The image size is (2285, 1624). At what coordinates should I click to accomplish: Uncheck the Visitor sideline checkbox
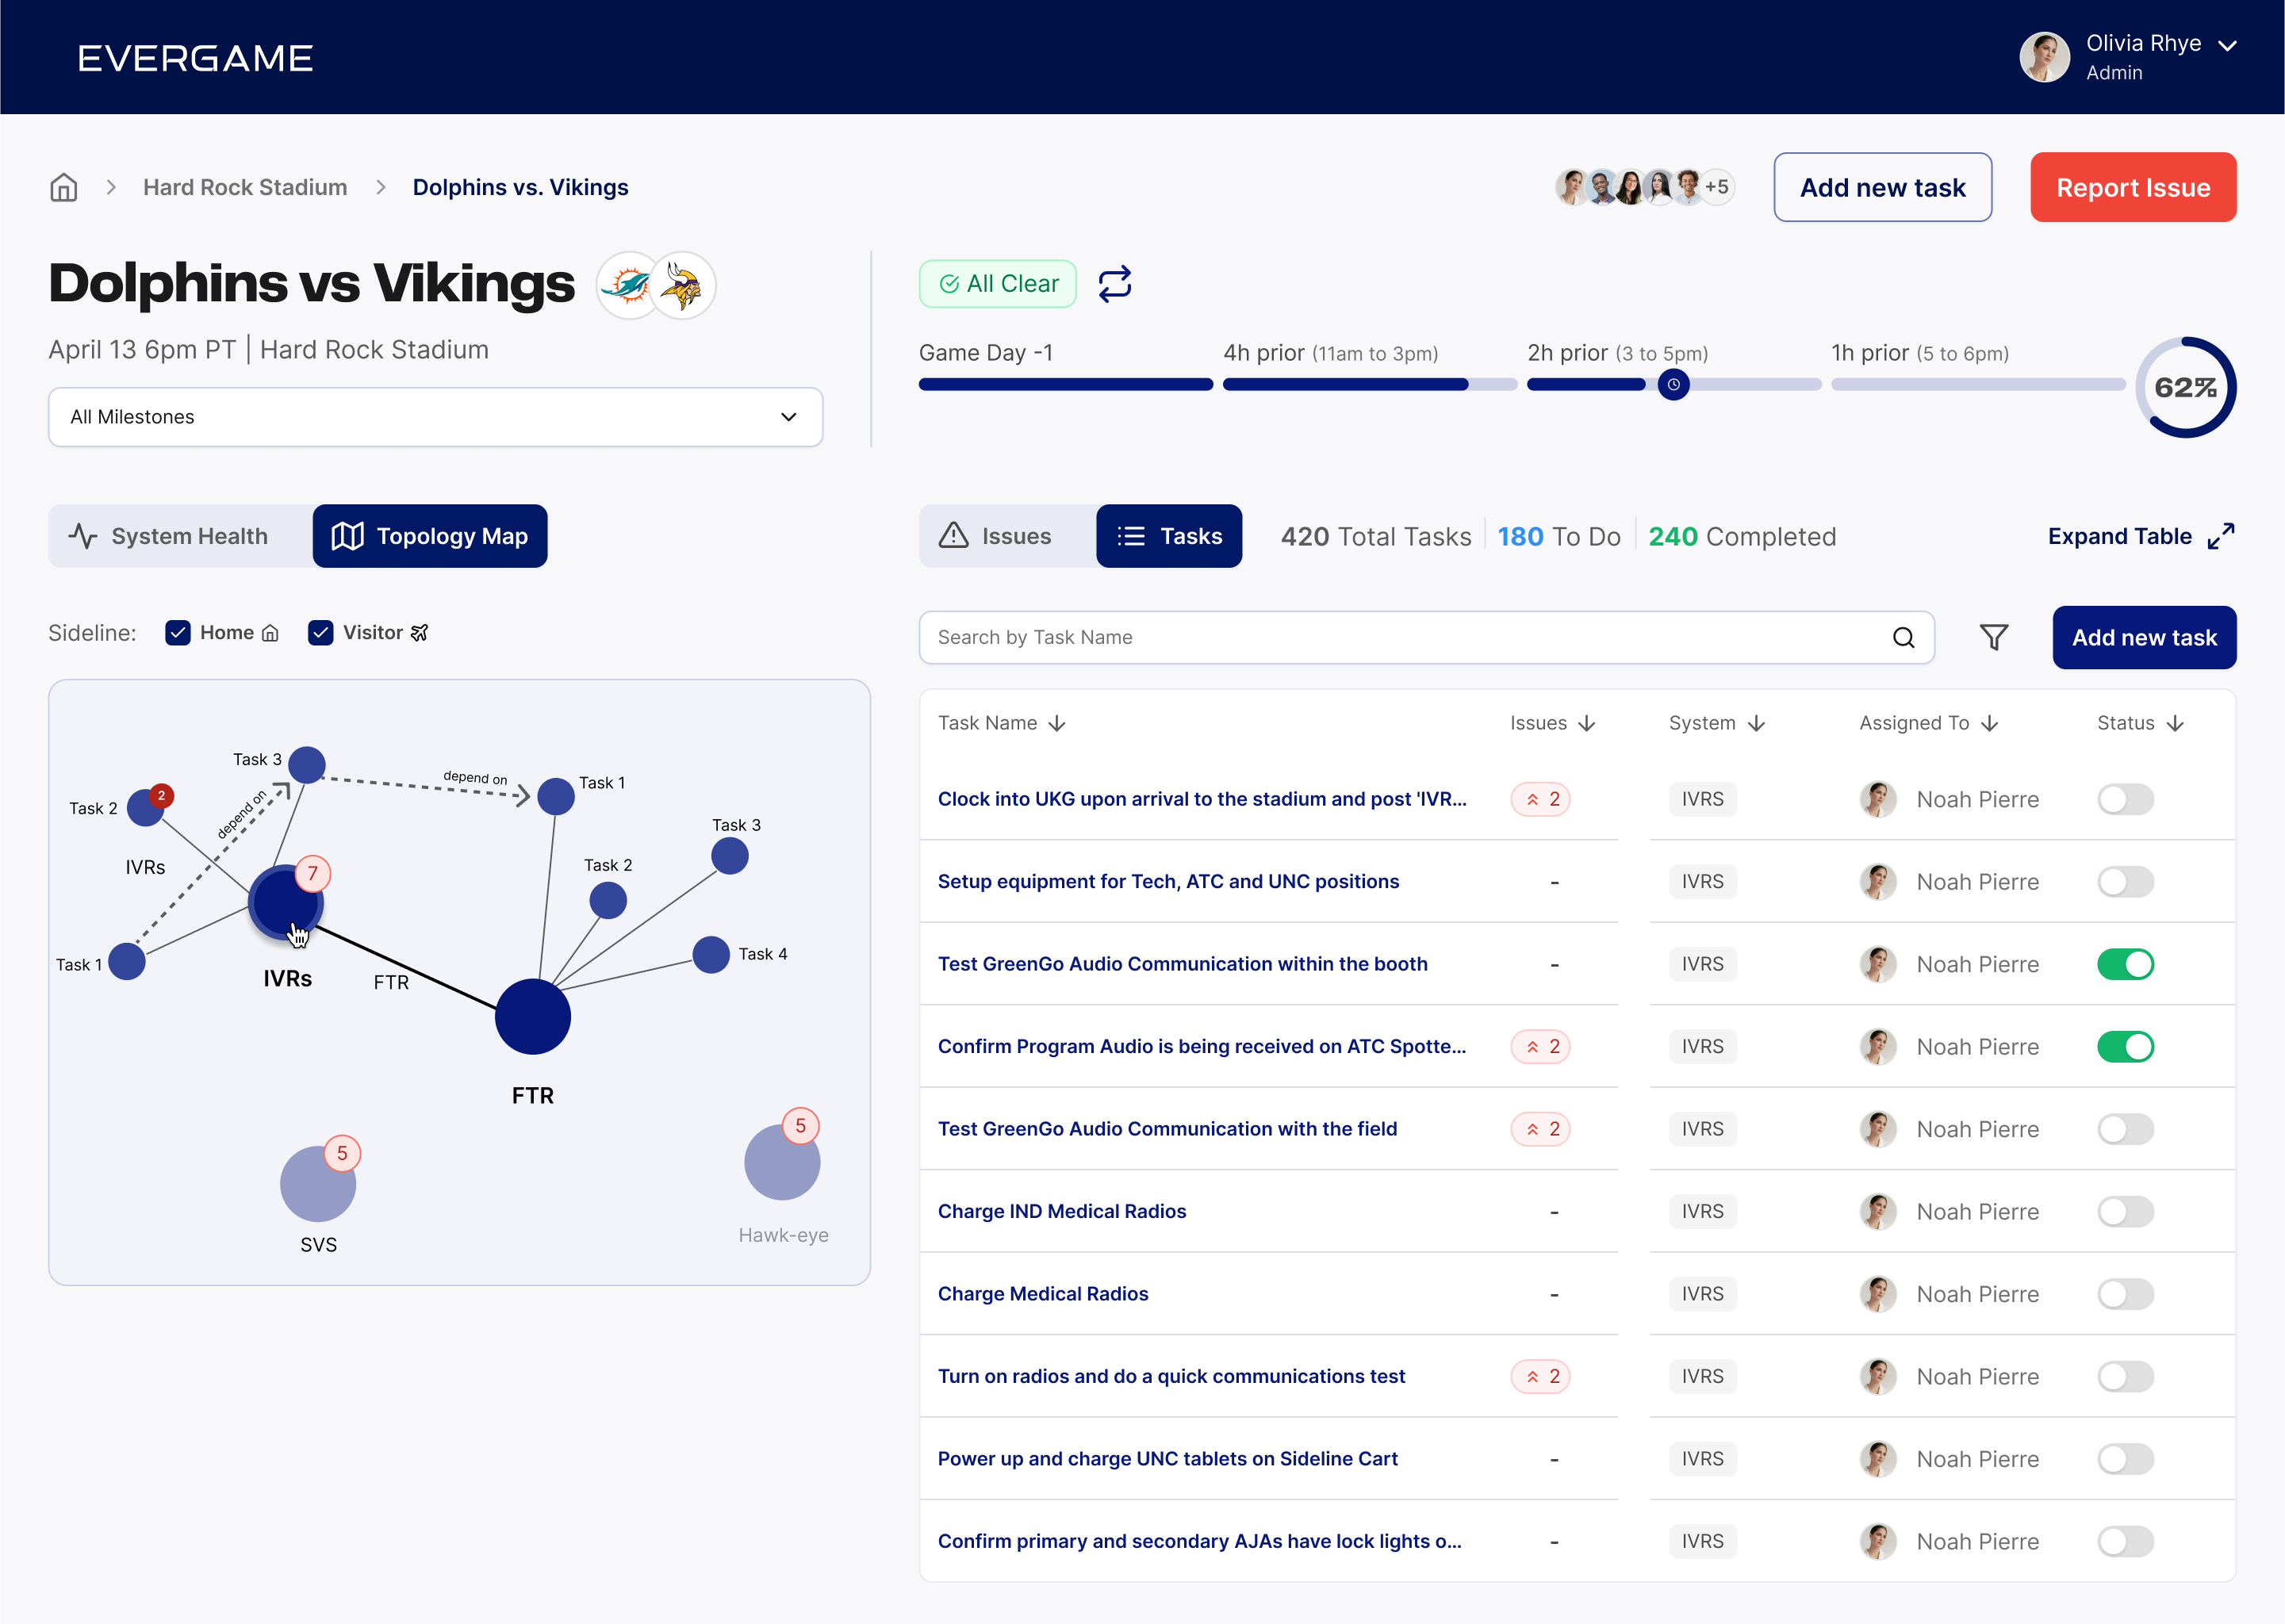pyautogui.click(x=321, y=633)
